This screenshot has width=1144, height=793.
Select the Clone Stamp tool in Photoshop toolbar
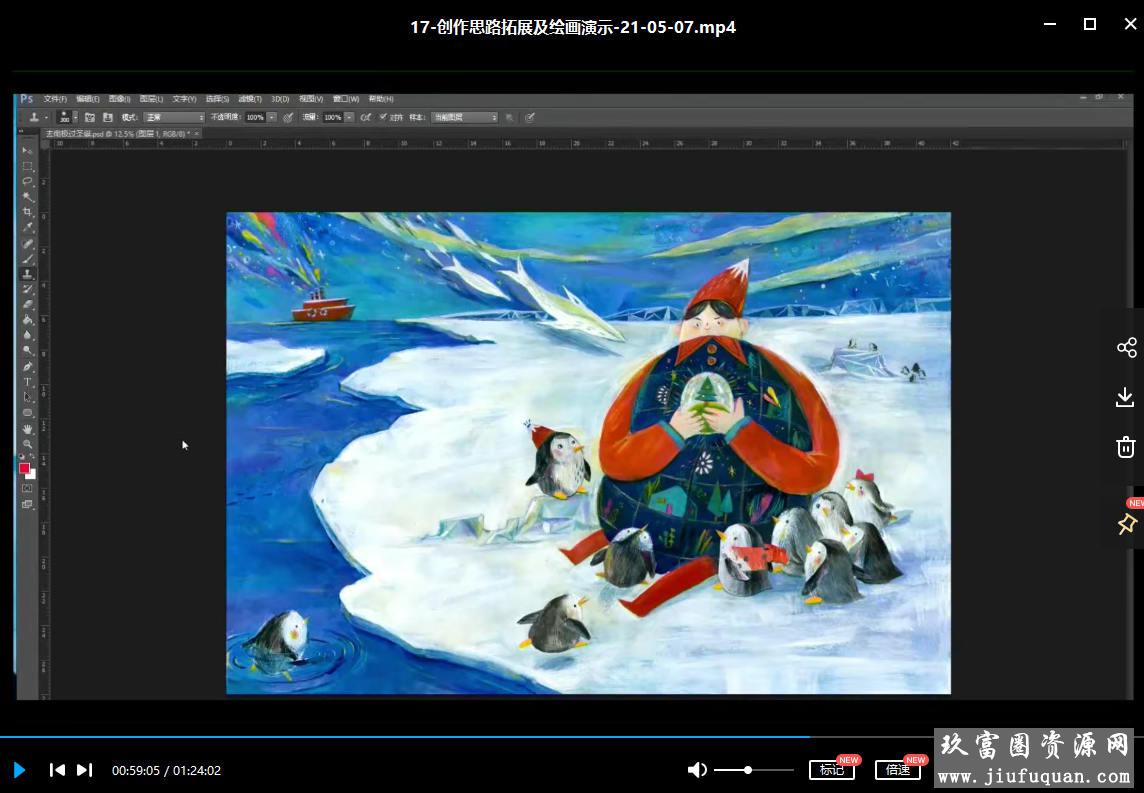tap(28, 274)
